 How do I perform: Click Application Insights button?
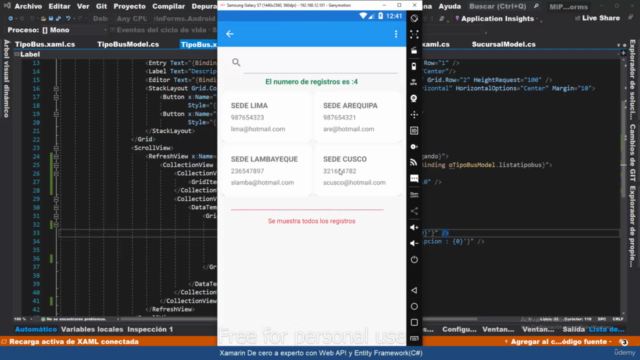494,18
